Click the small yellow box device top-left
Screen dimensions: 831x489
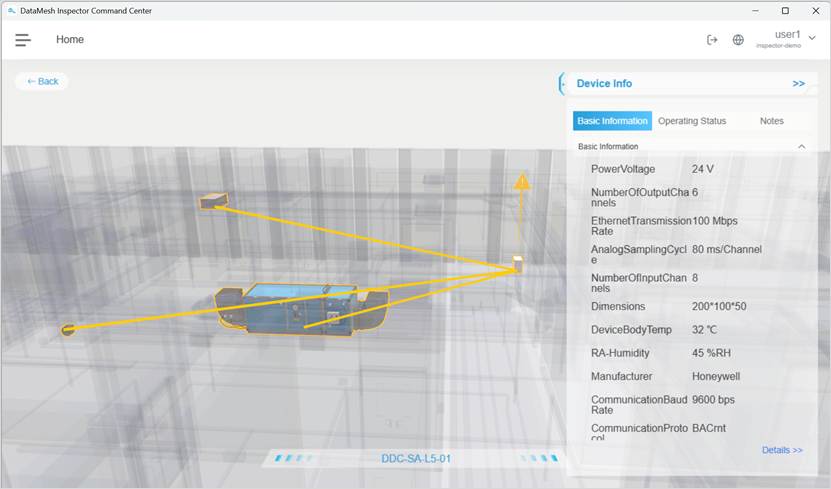click(x=212, y=202)
